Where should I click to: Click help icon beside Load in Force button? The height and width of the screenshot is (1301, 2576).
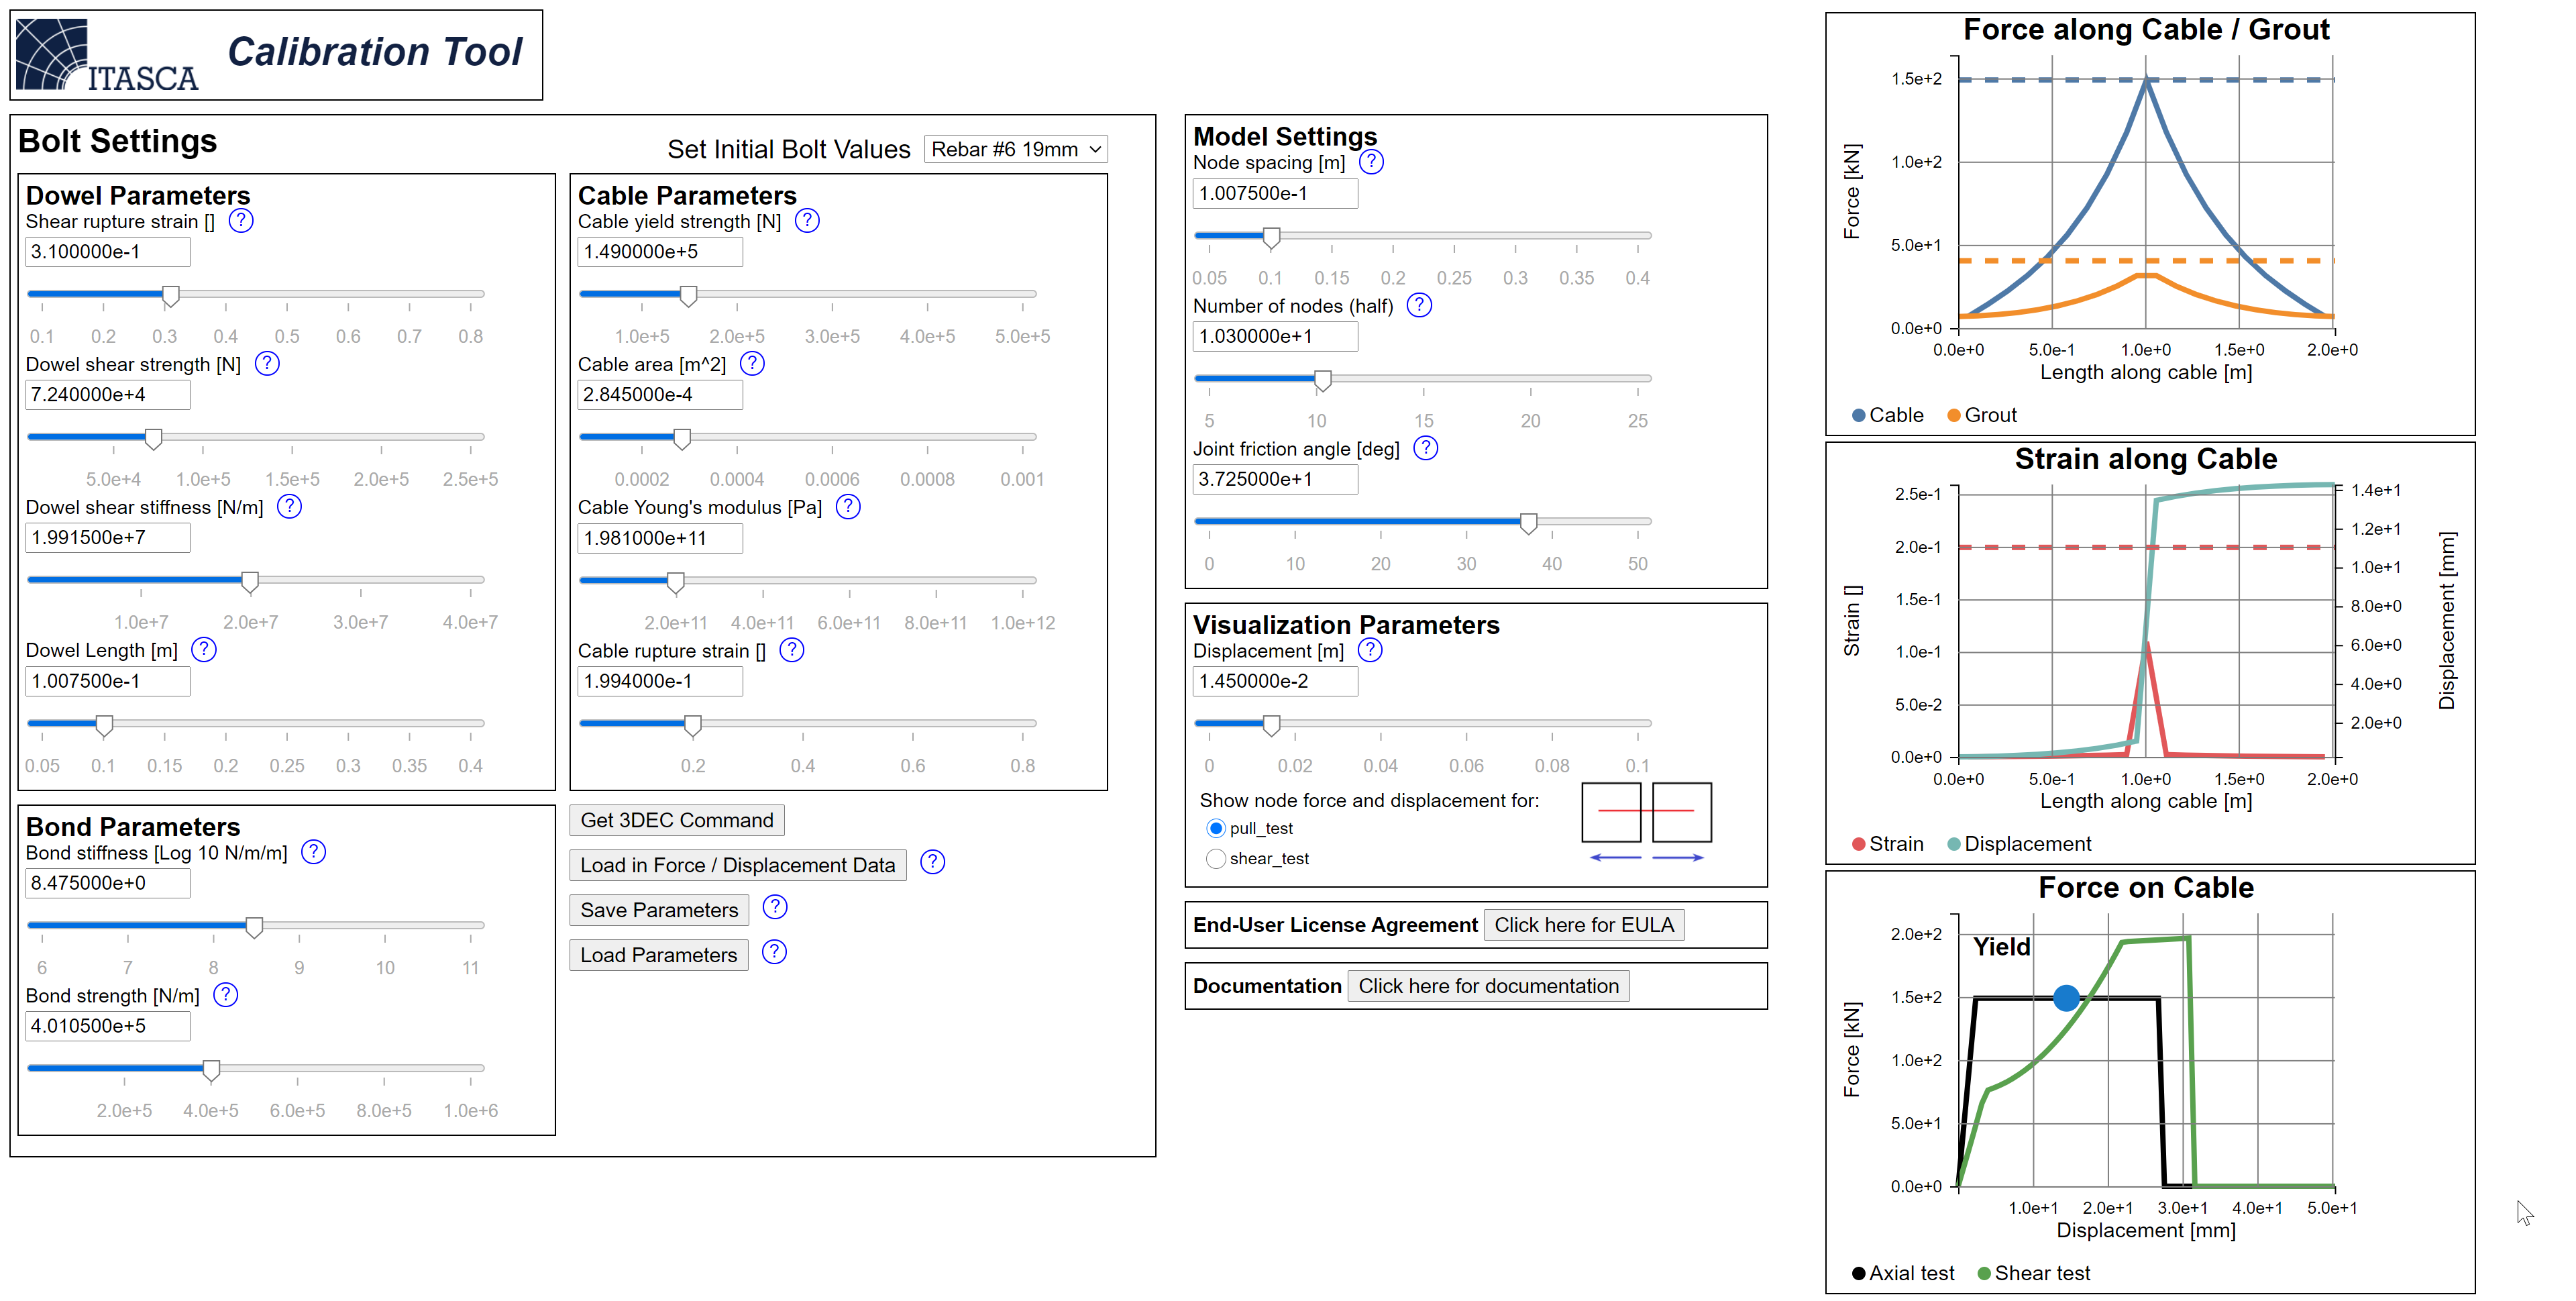tap(932, 862)
